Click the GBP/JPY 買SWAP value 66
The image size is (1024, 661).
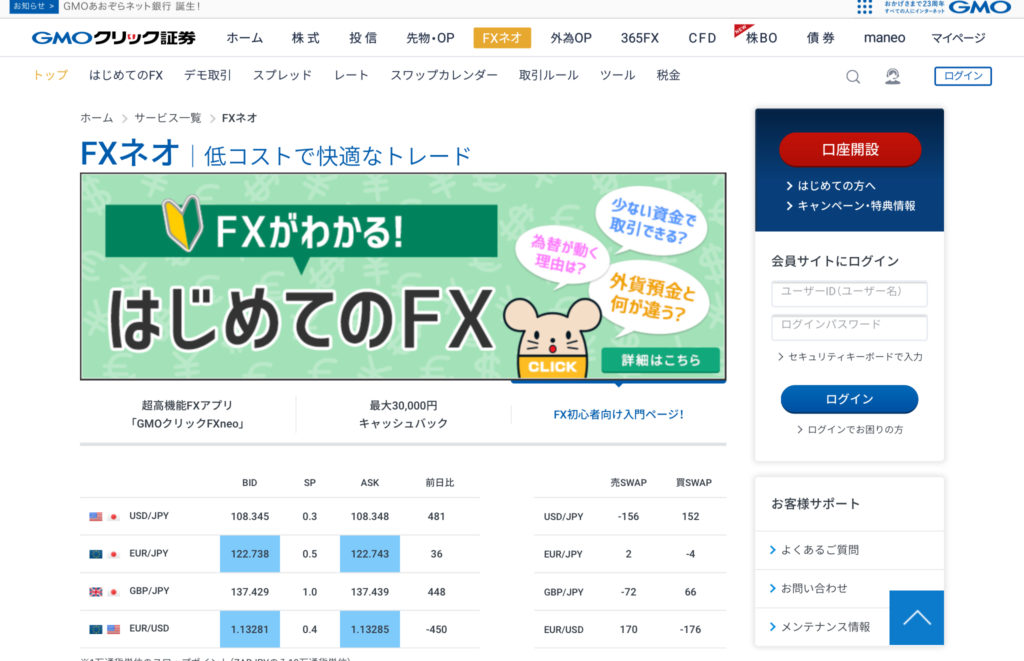point(690,592)
